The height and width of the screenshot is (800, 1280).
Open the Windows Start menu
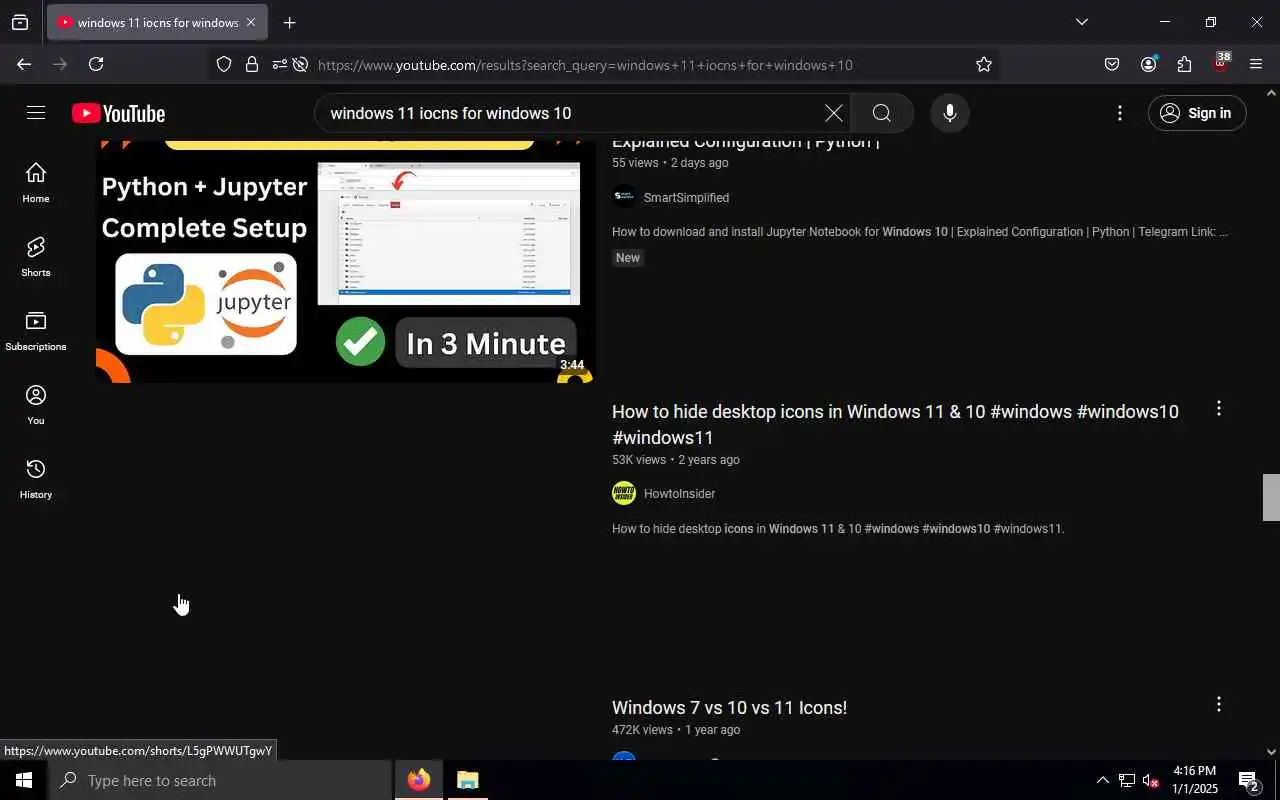coord(24,780)
